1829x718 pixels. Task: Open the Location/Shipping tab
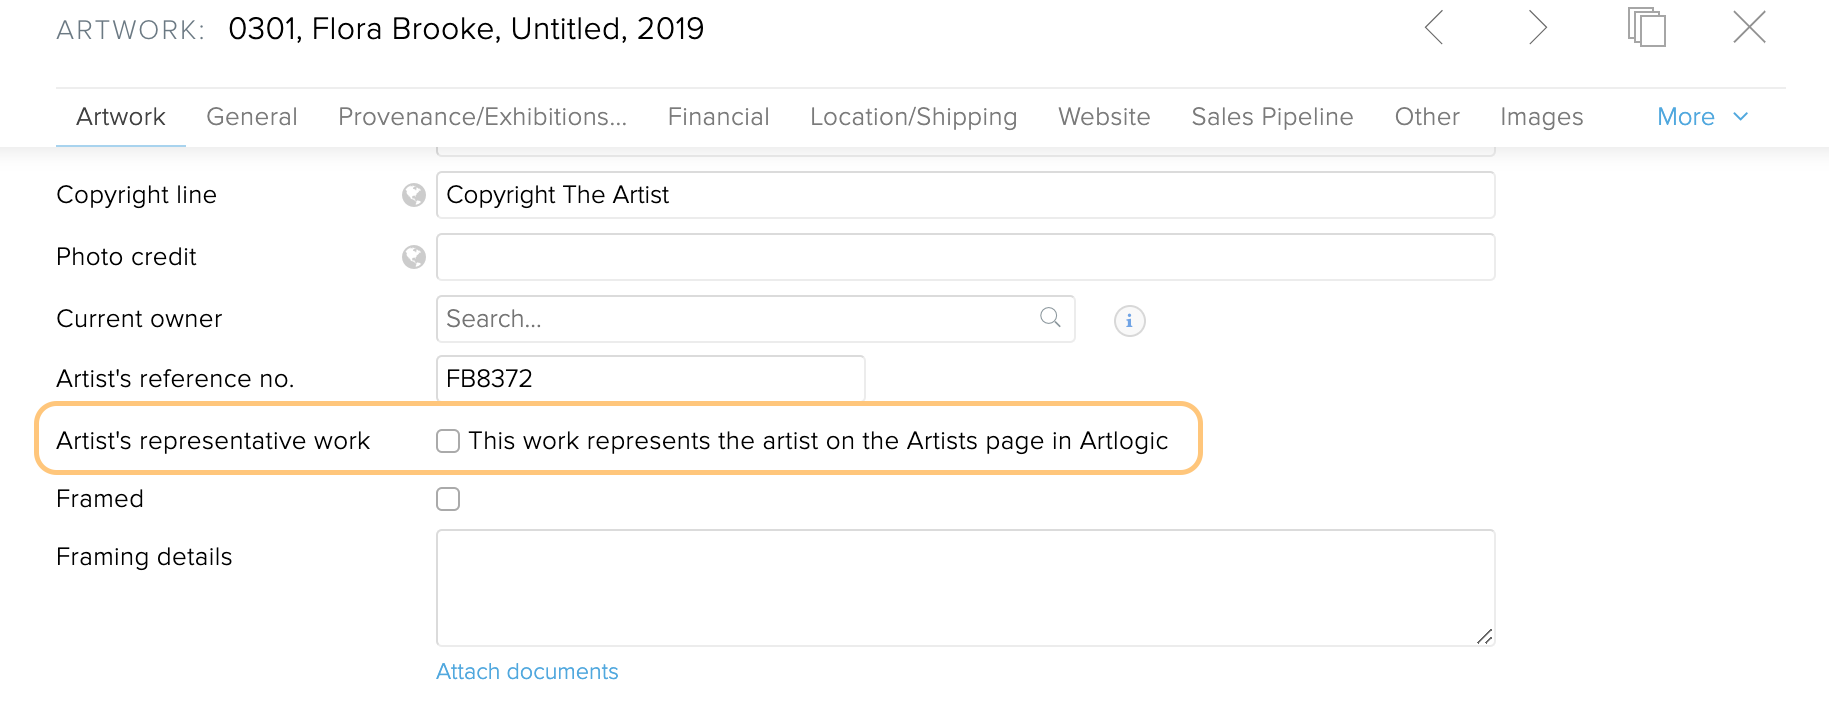tap(913, 117)
